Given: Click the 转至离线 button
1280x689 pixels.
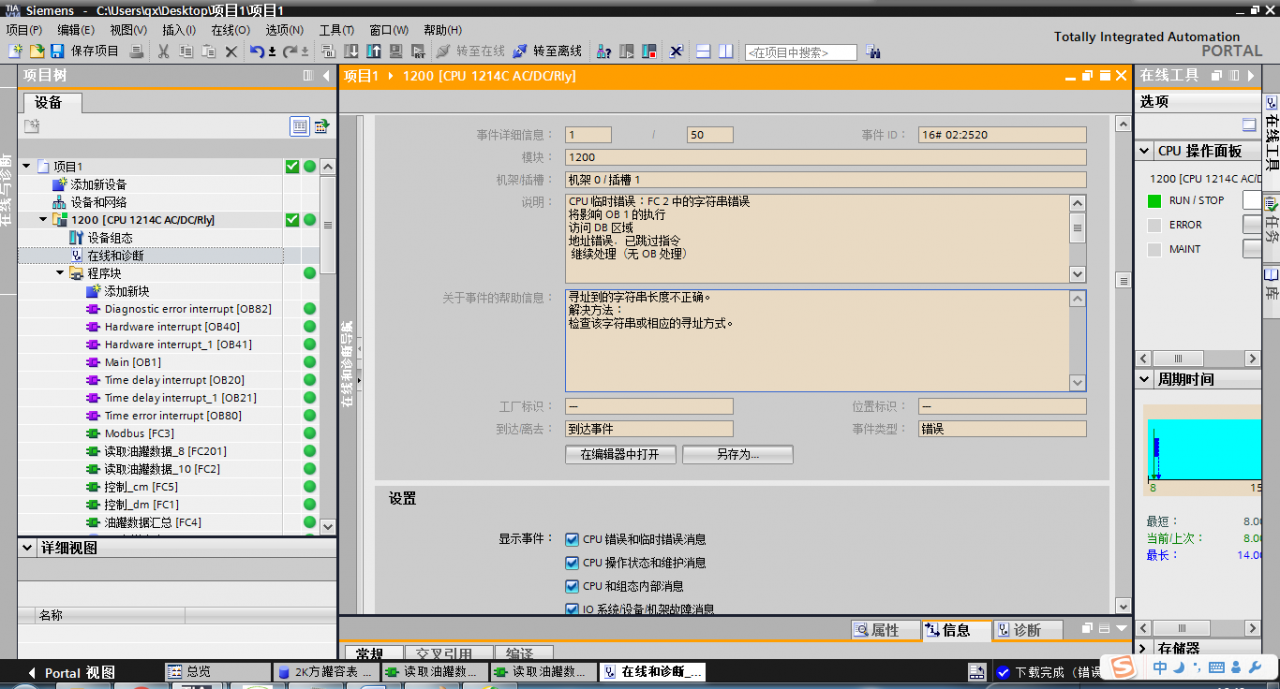Looking at the screenshot, I should click(x=548, y=51).
